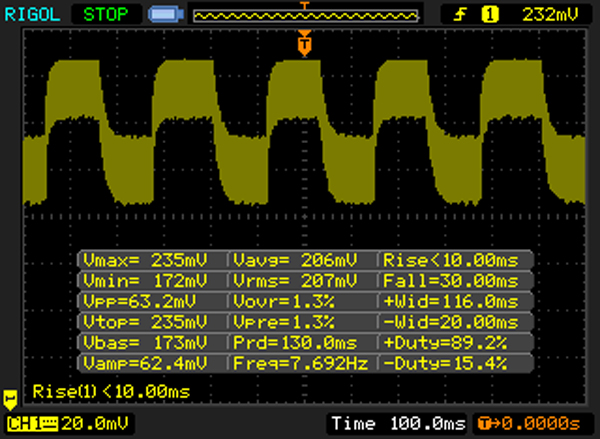Click the Vmin= 172mV measurement

point(145,281)
